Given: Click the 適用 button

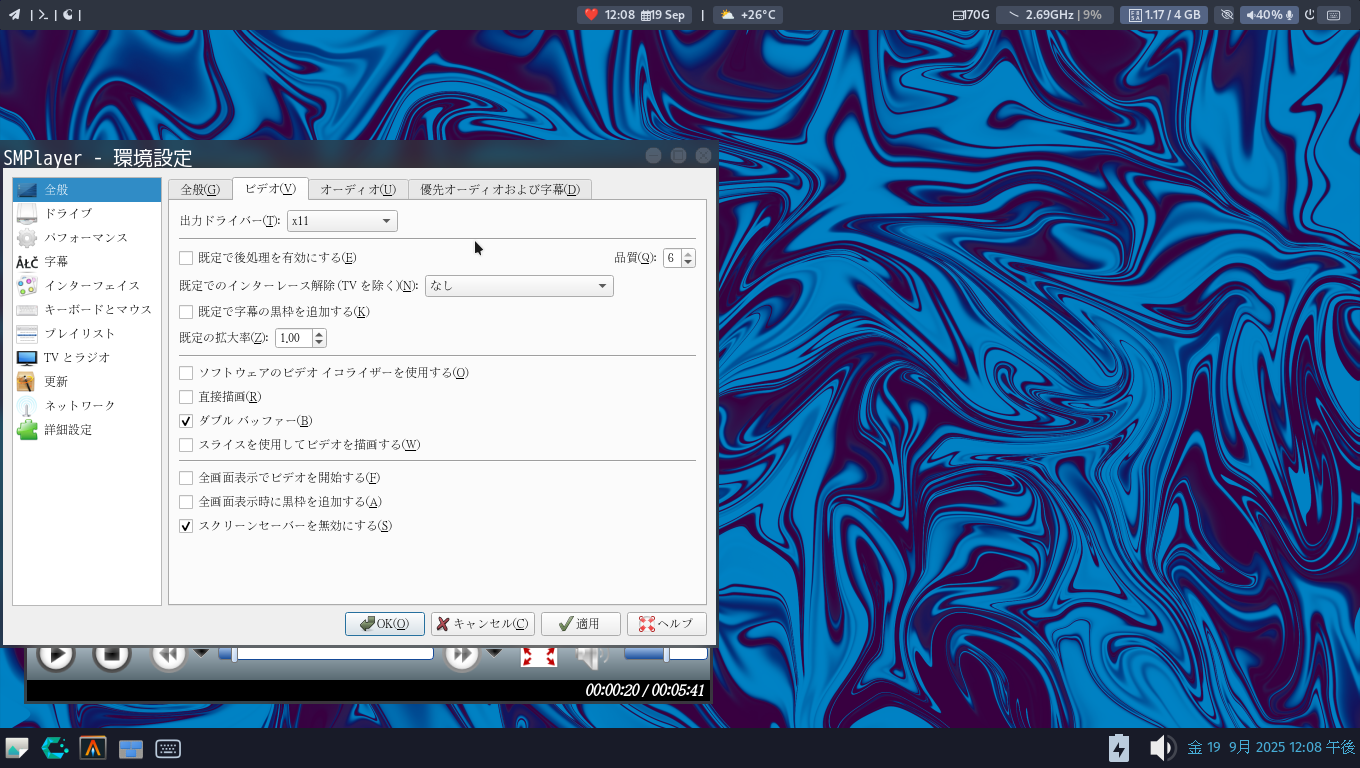Looking at the screenshot, I should click(x=581, y=624).
